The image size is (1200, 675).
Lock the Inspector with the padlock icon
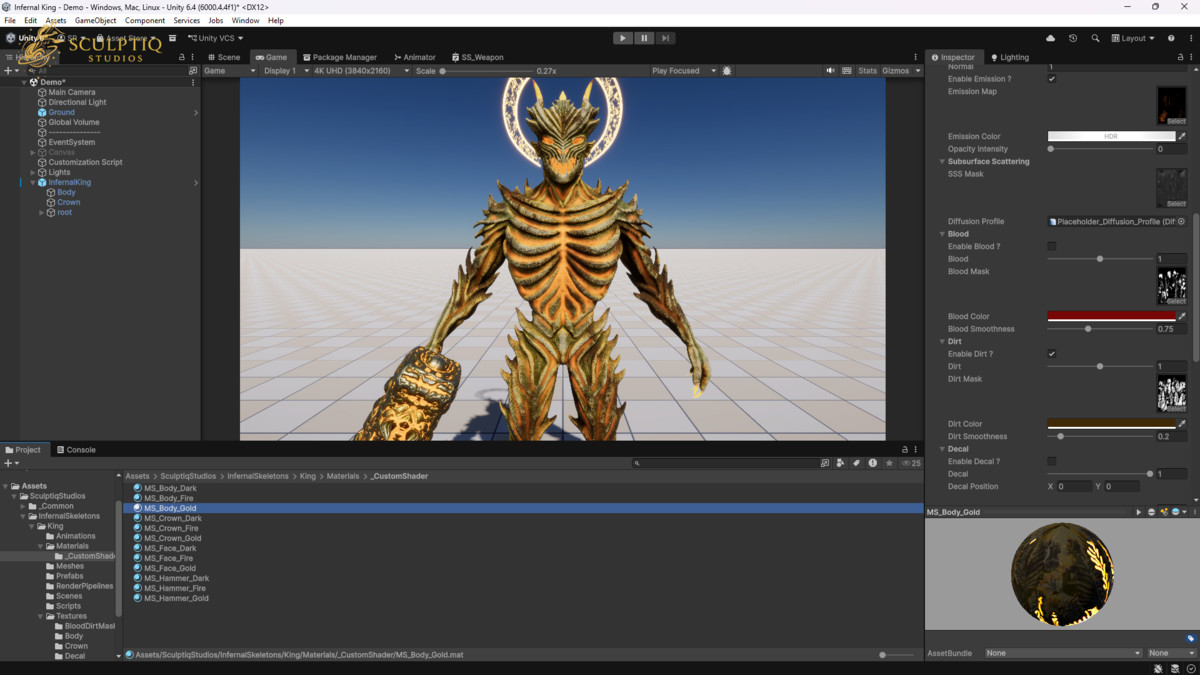click(1181, 57)
